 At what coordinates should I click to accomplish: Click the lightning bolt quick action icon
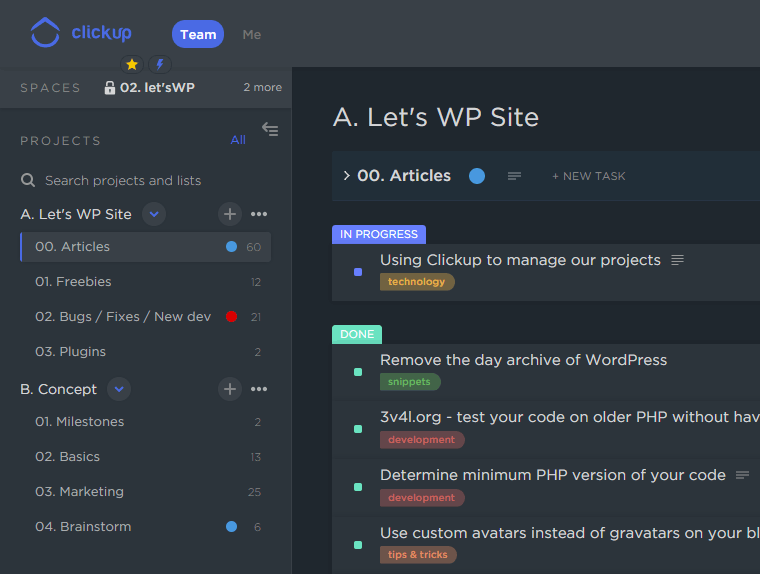(x=159, y=64)
